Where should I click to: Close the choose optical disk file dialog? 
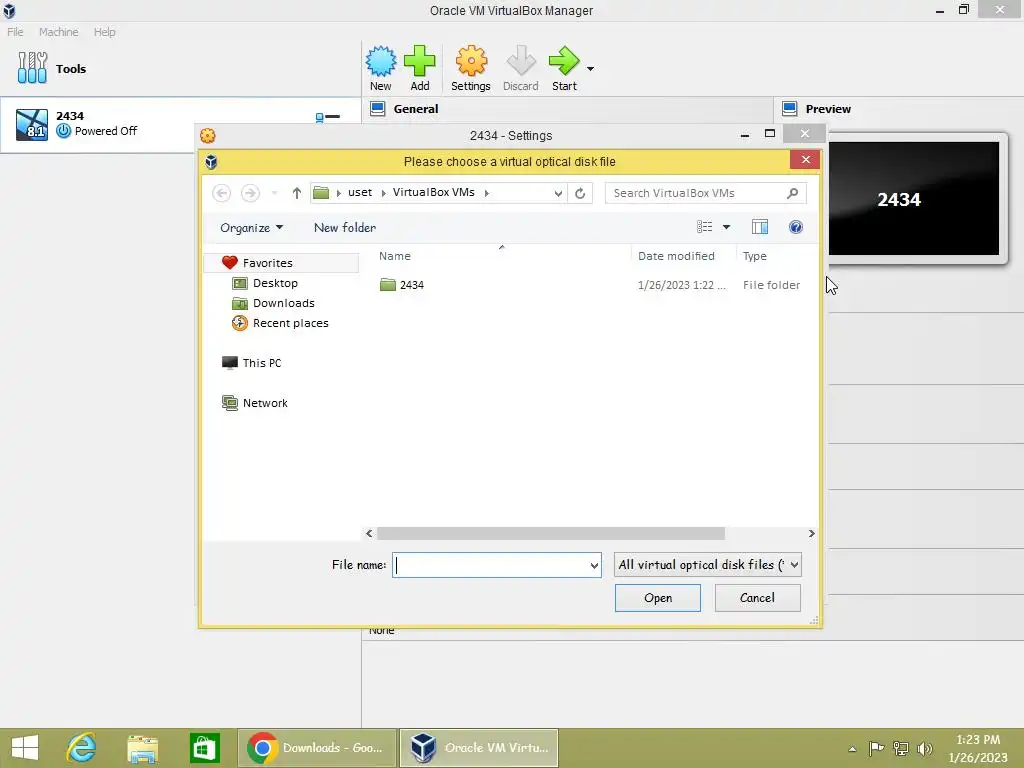point(805,160)
